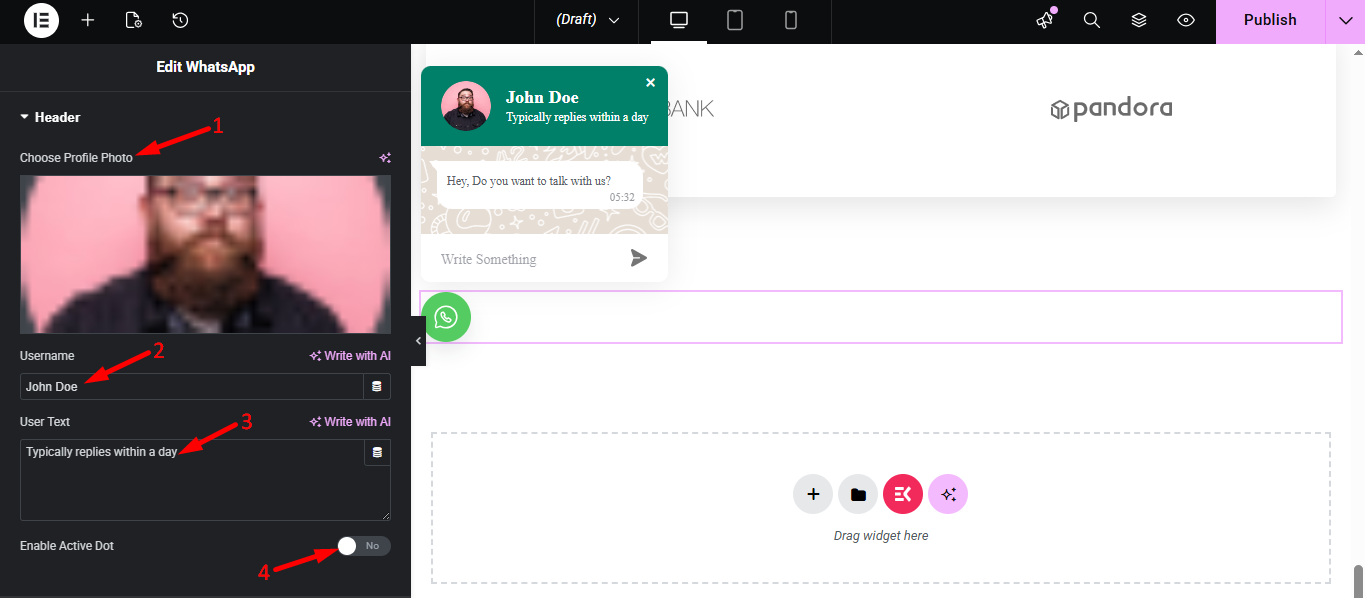Viewport: 1365px width, 598px height.
Task: Click the pink Essential Addons templates icon
Action: coord(902,493)
